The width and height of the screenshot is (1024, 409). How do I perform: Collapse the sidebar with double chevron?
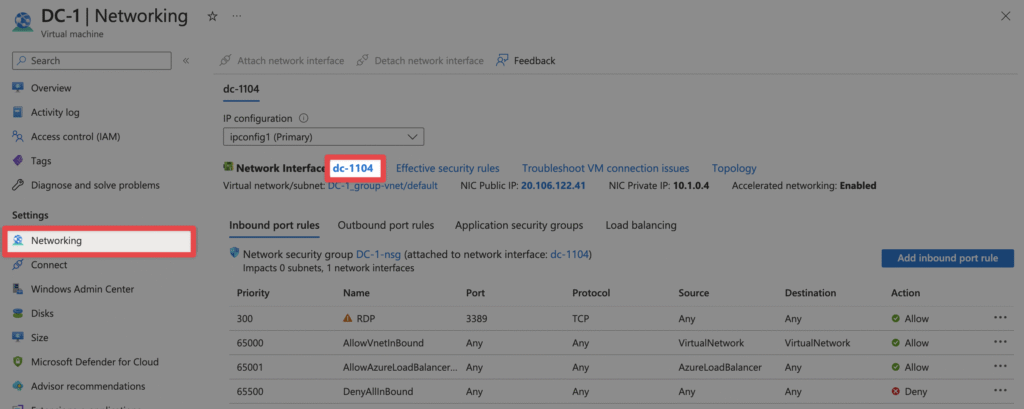point(186,61)
